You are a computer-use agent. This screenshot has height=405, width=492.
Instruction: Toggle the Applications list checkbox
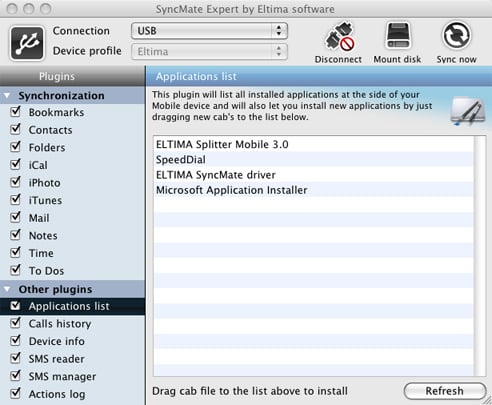[16, 306]
